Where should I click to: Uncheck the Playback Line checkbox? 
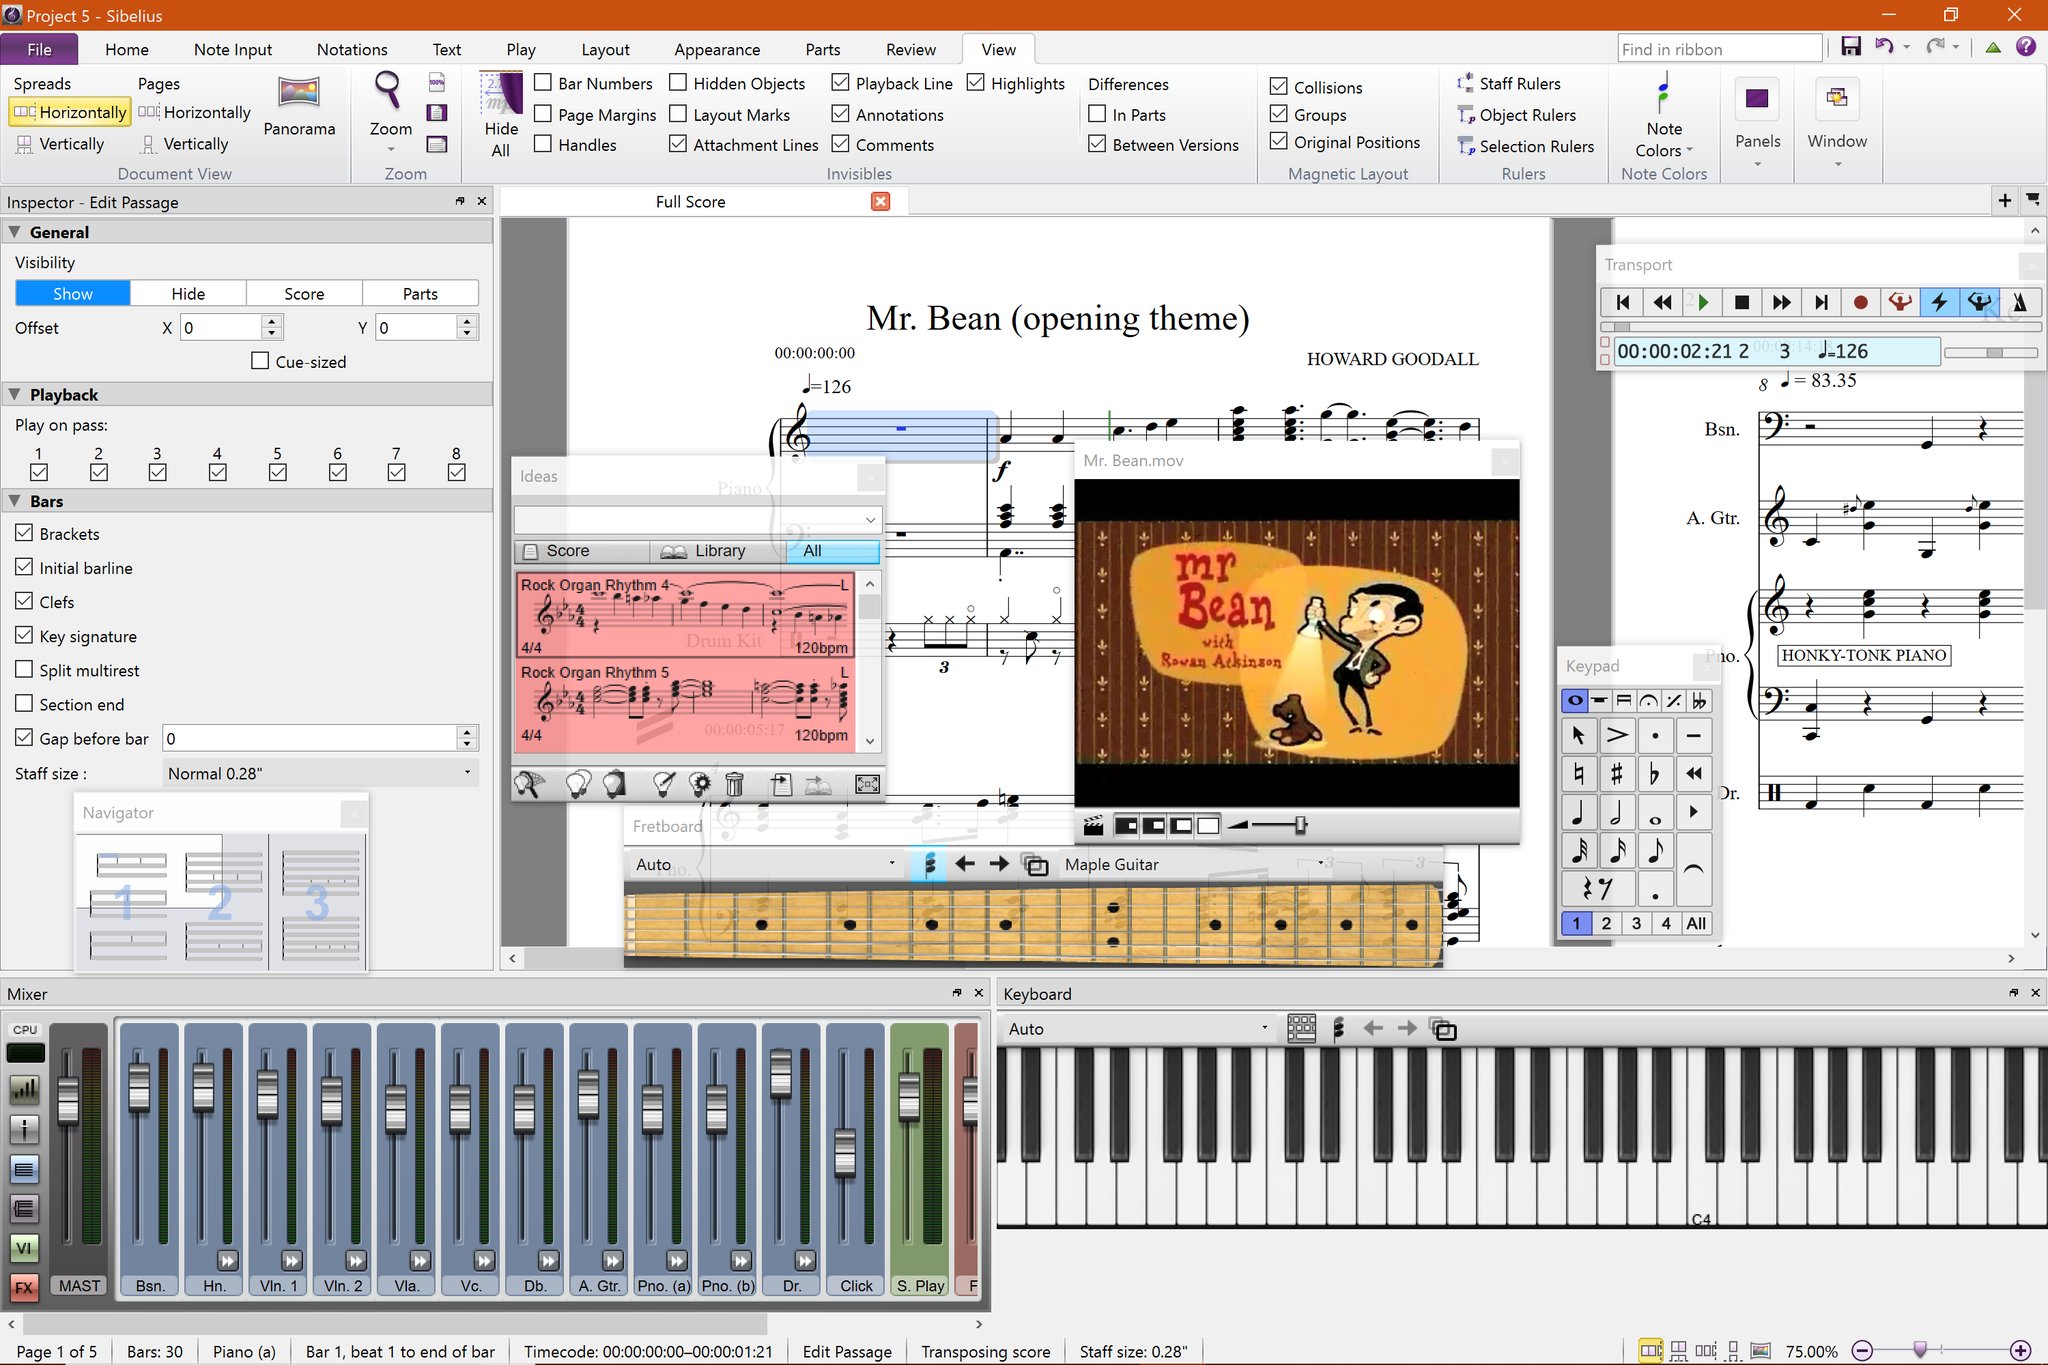click(x=841, y=83)
